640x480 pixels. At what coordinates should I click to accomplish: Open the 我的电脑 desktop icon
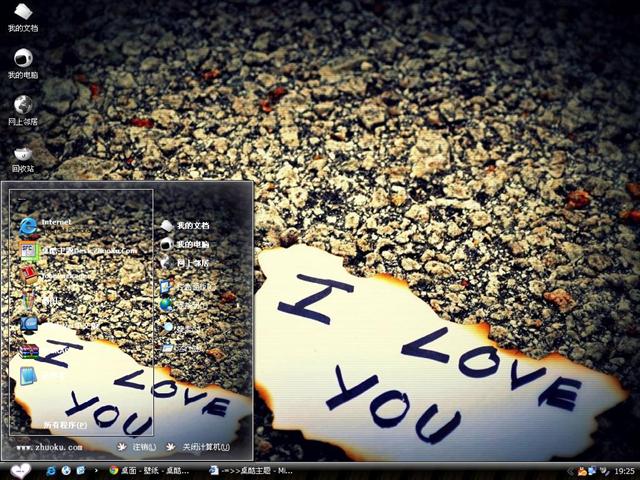[23, 64]
